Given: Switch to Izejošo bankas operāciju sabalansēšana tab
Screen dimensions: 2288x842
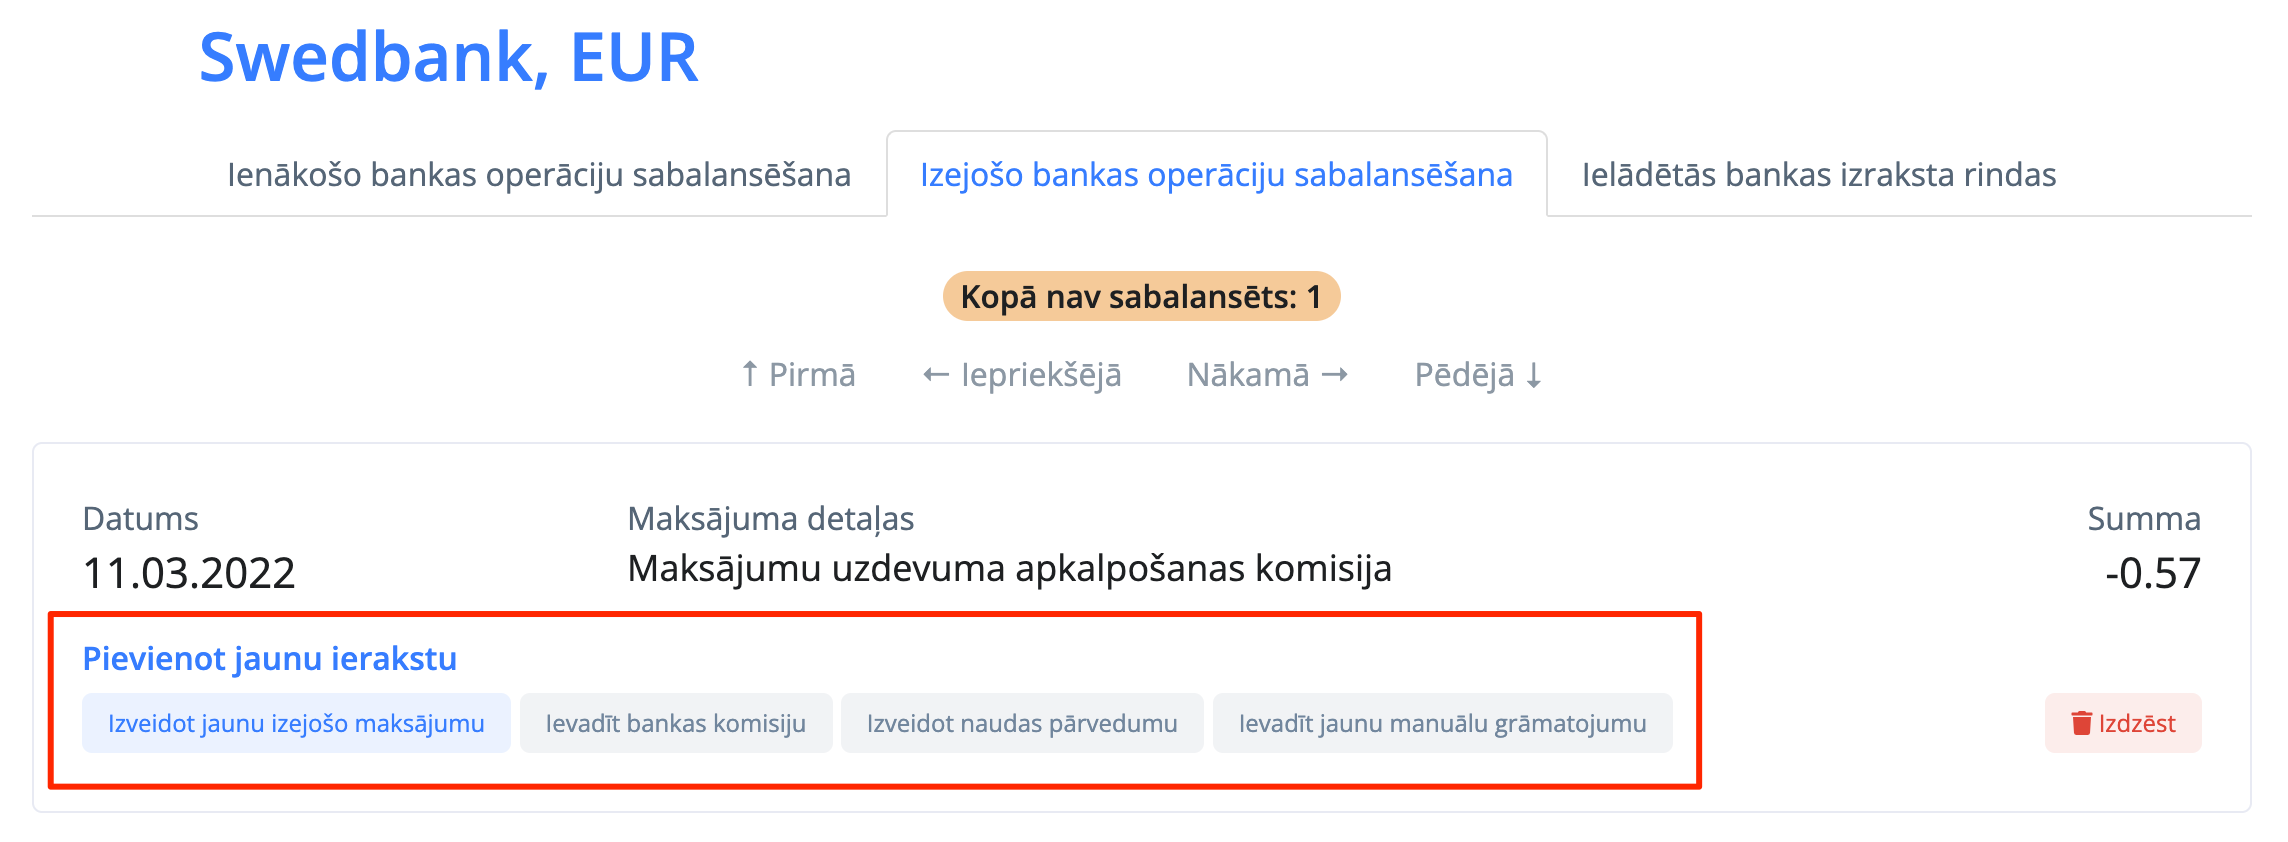Looking at the screenshot, I should click(1216, 175).
